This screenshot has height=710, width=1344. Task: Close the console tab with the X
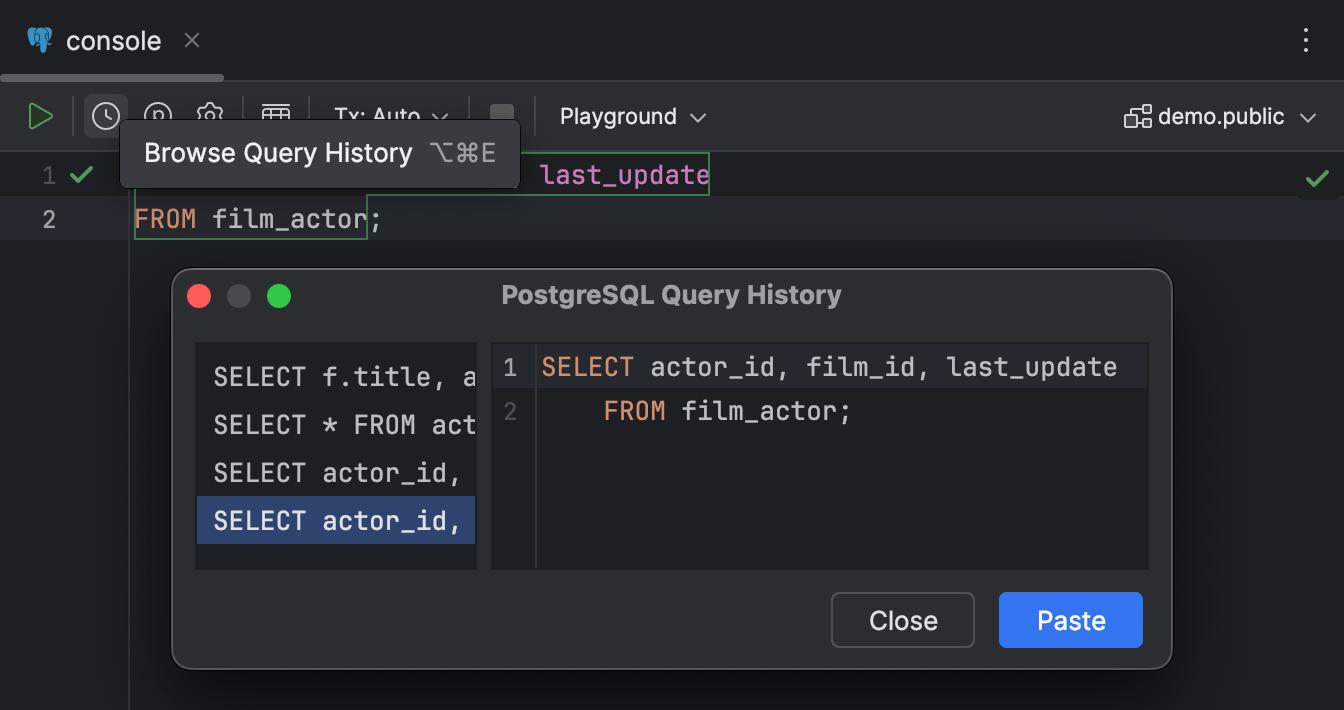pos(191,40)
